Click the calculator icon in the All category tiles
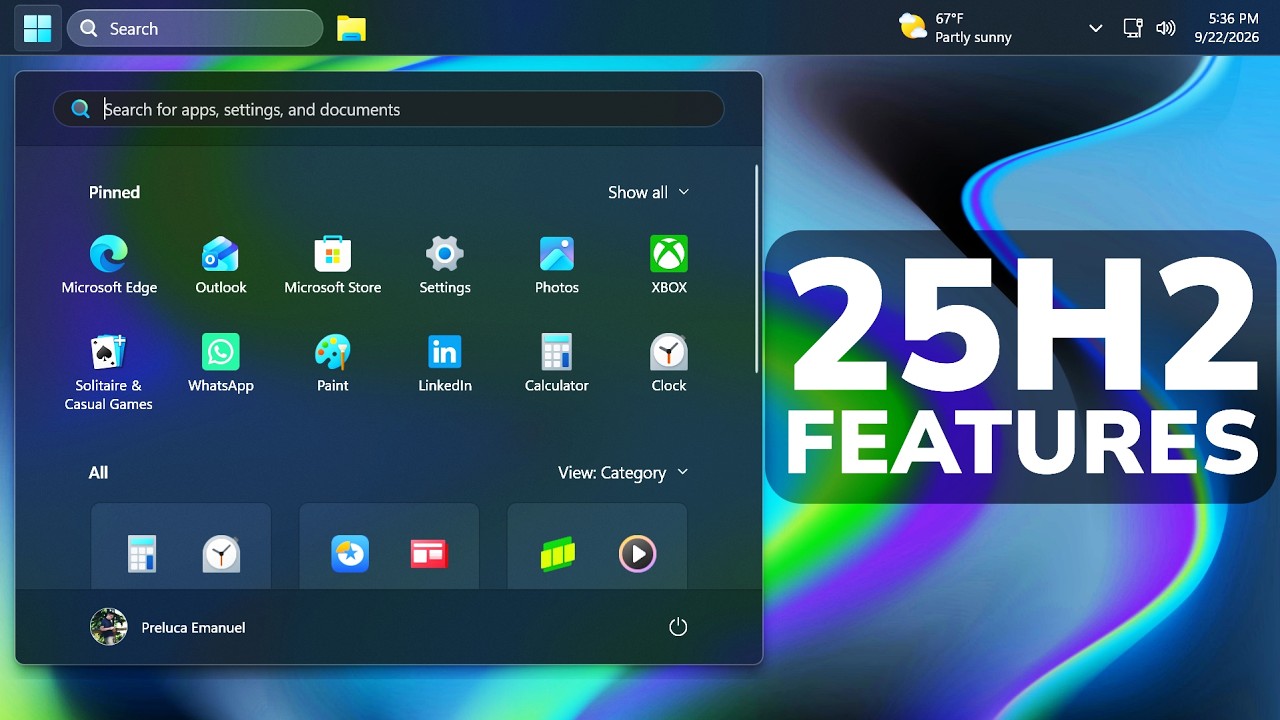The height and width of the screenshot is (720, 1280). [142, 554]
